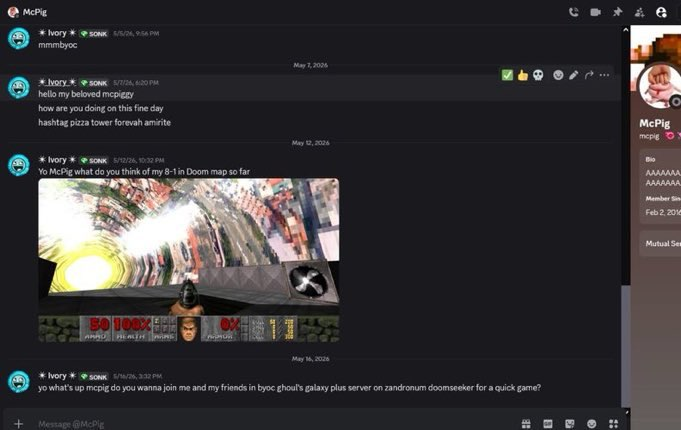Image resolution: width=681 pixels, height=430 pixels.
Task: Toggle the user profile panel icon
Action: (x=661, y=12)
